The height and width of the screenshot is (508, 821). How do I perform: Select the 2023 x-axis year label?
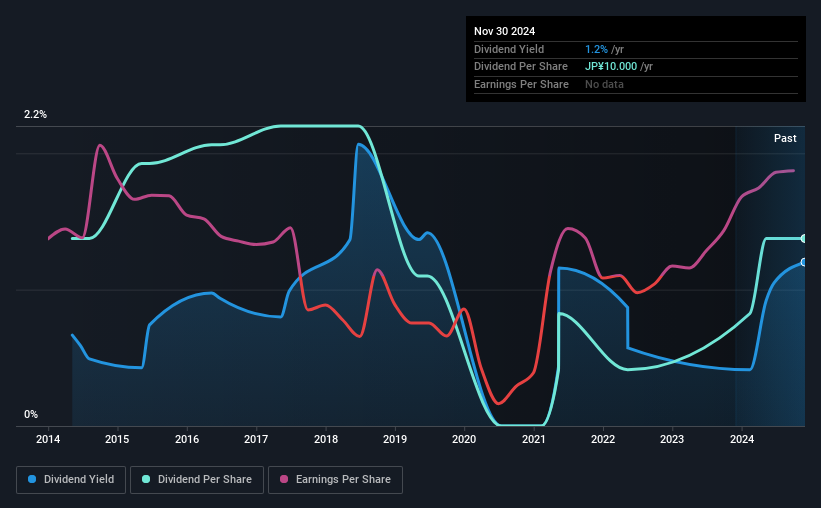(x=672, y=439)
